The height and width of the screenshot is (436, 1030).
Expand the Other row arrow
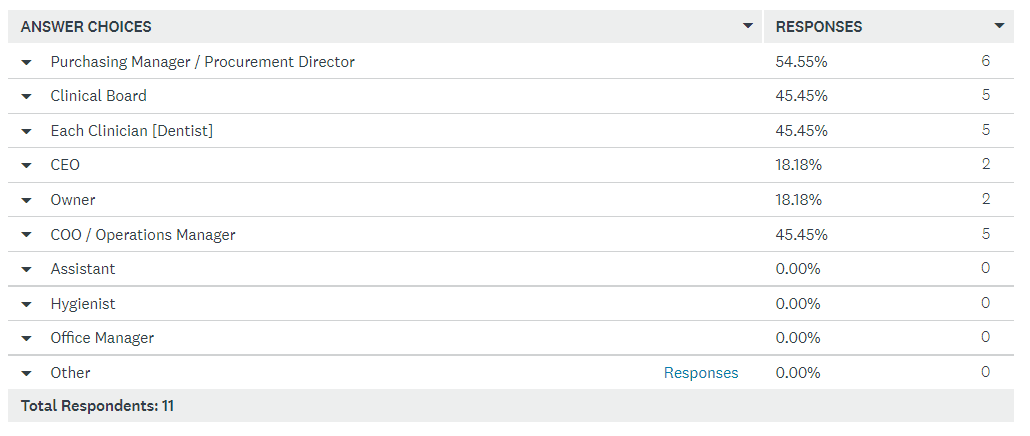coord(26,373)
